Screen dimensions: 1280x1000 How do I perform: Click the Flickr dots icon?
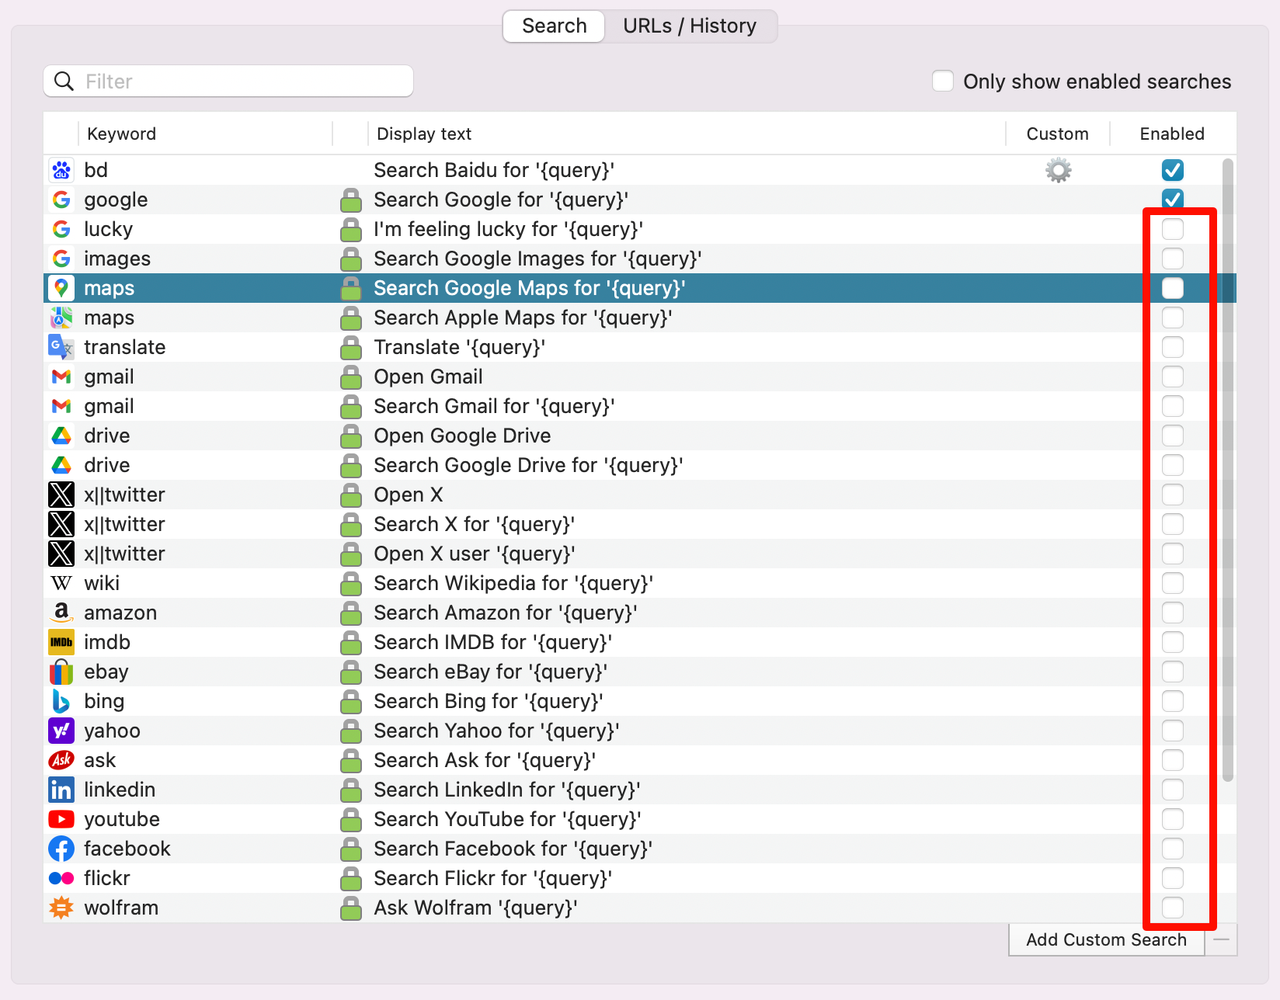click(x=61, y=878)
